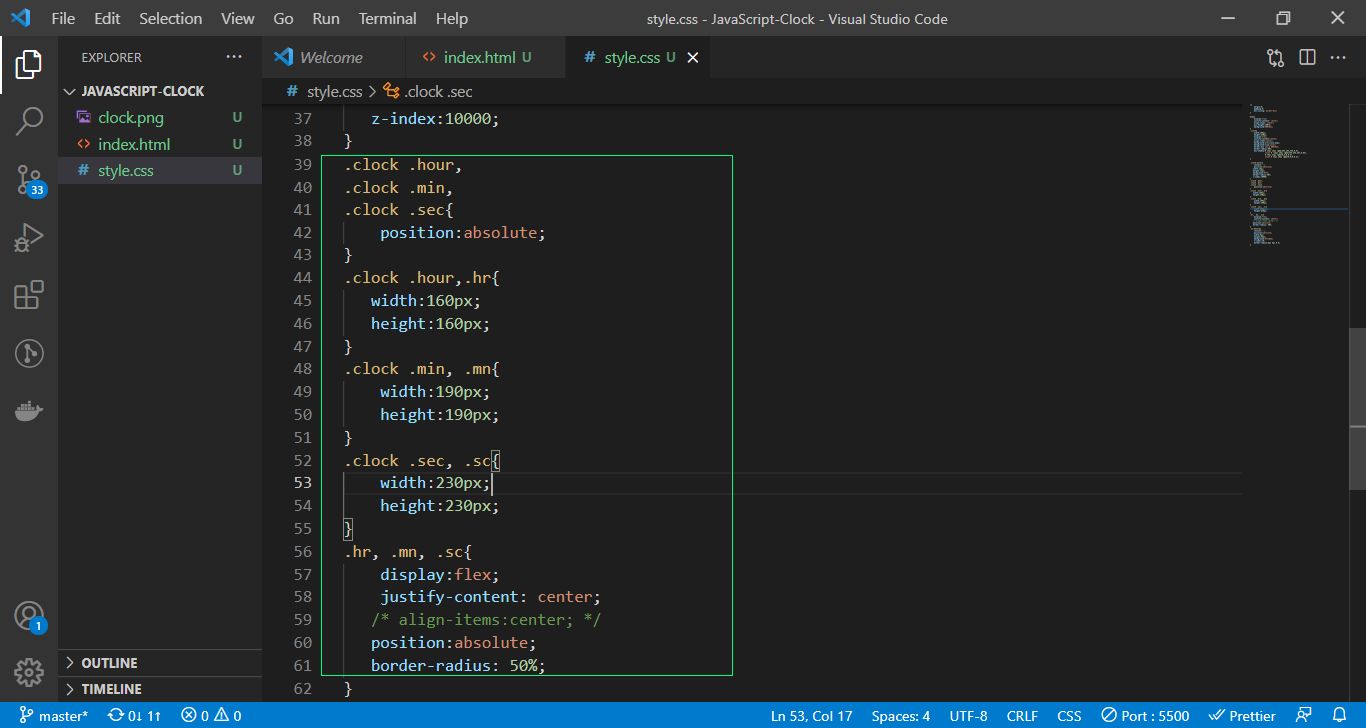
Task: Open the Extensions view
Action: pyautogui.click(x=28, y=295)
